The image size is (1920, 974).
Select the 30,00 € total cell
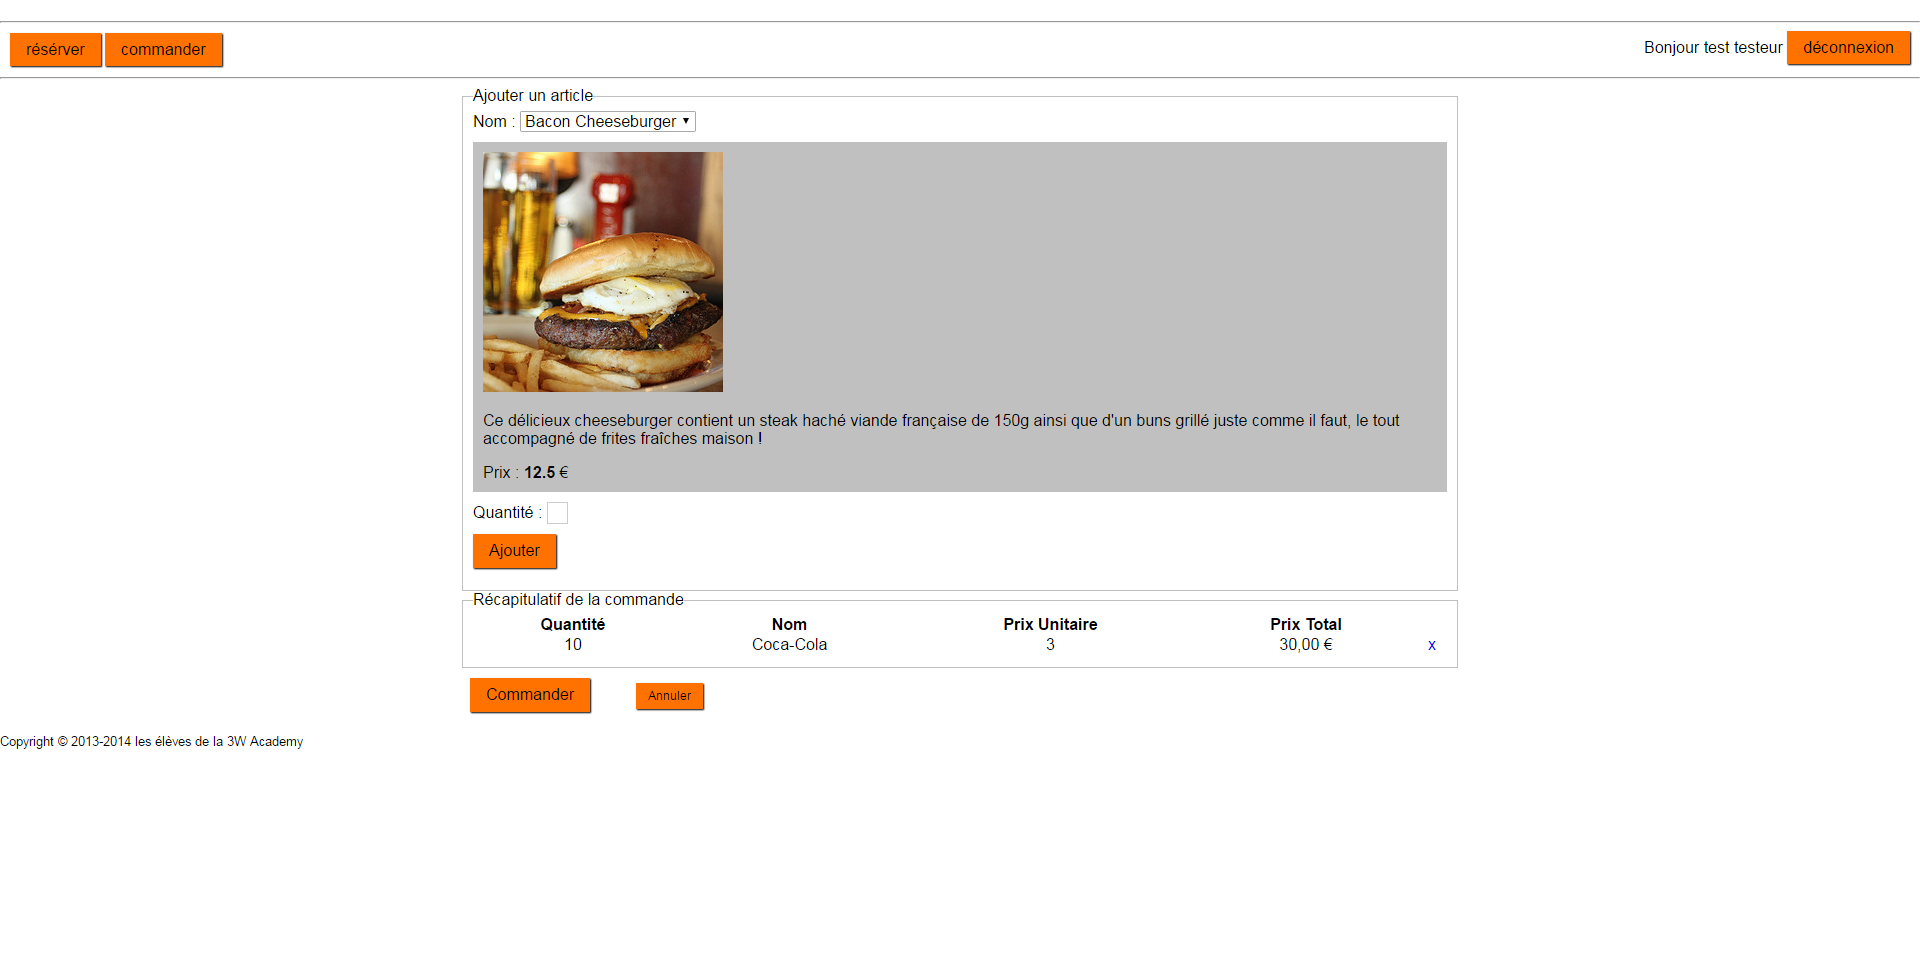click(x=1306, y=645)
